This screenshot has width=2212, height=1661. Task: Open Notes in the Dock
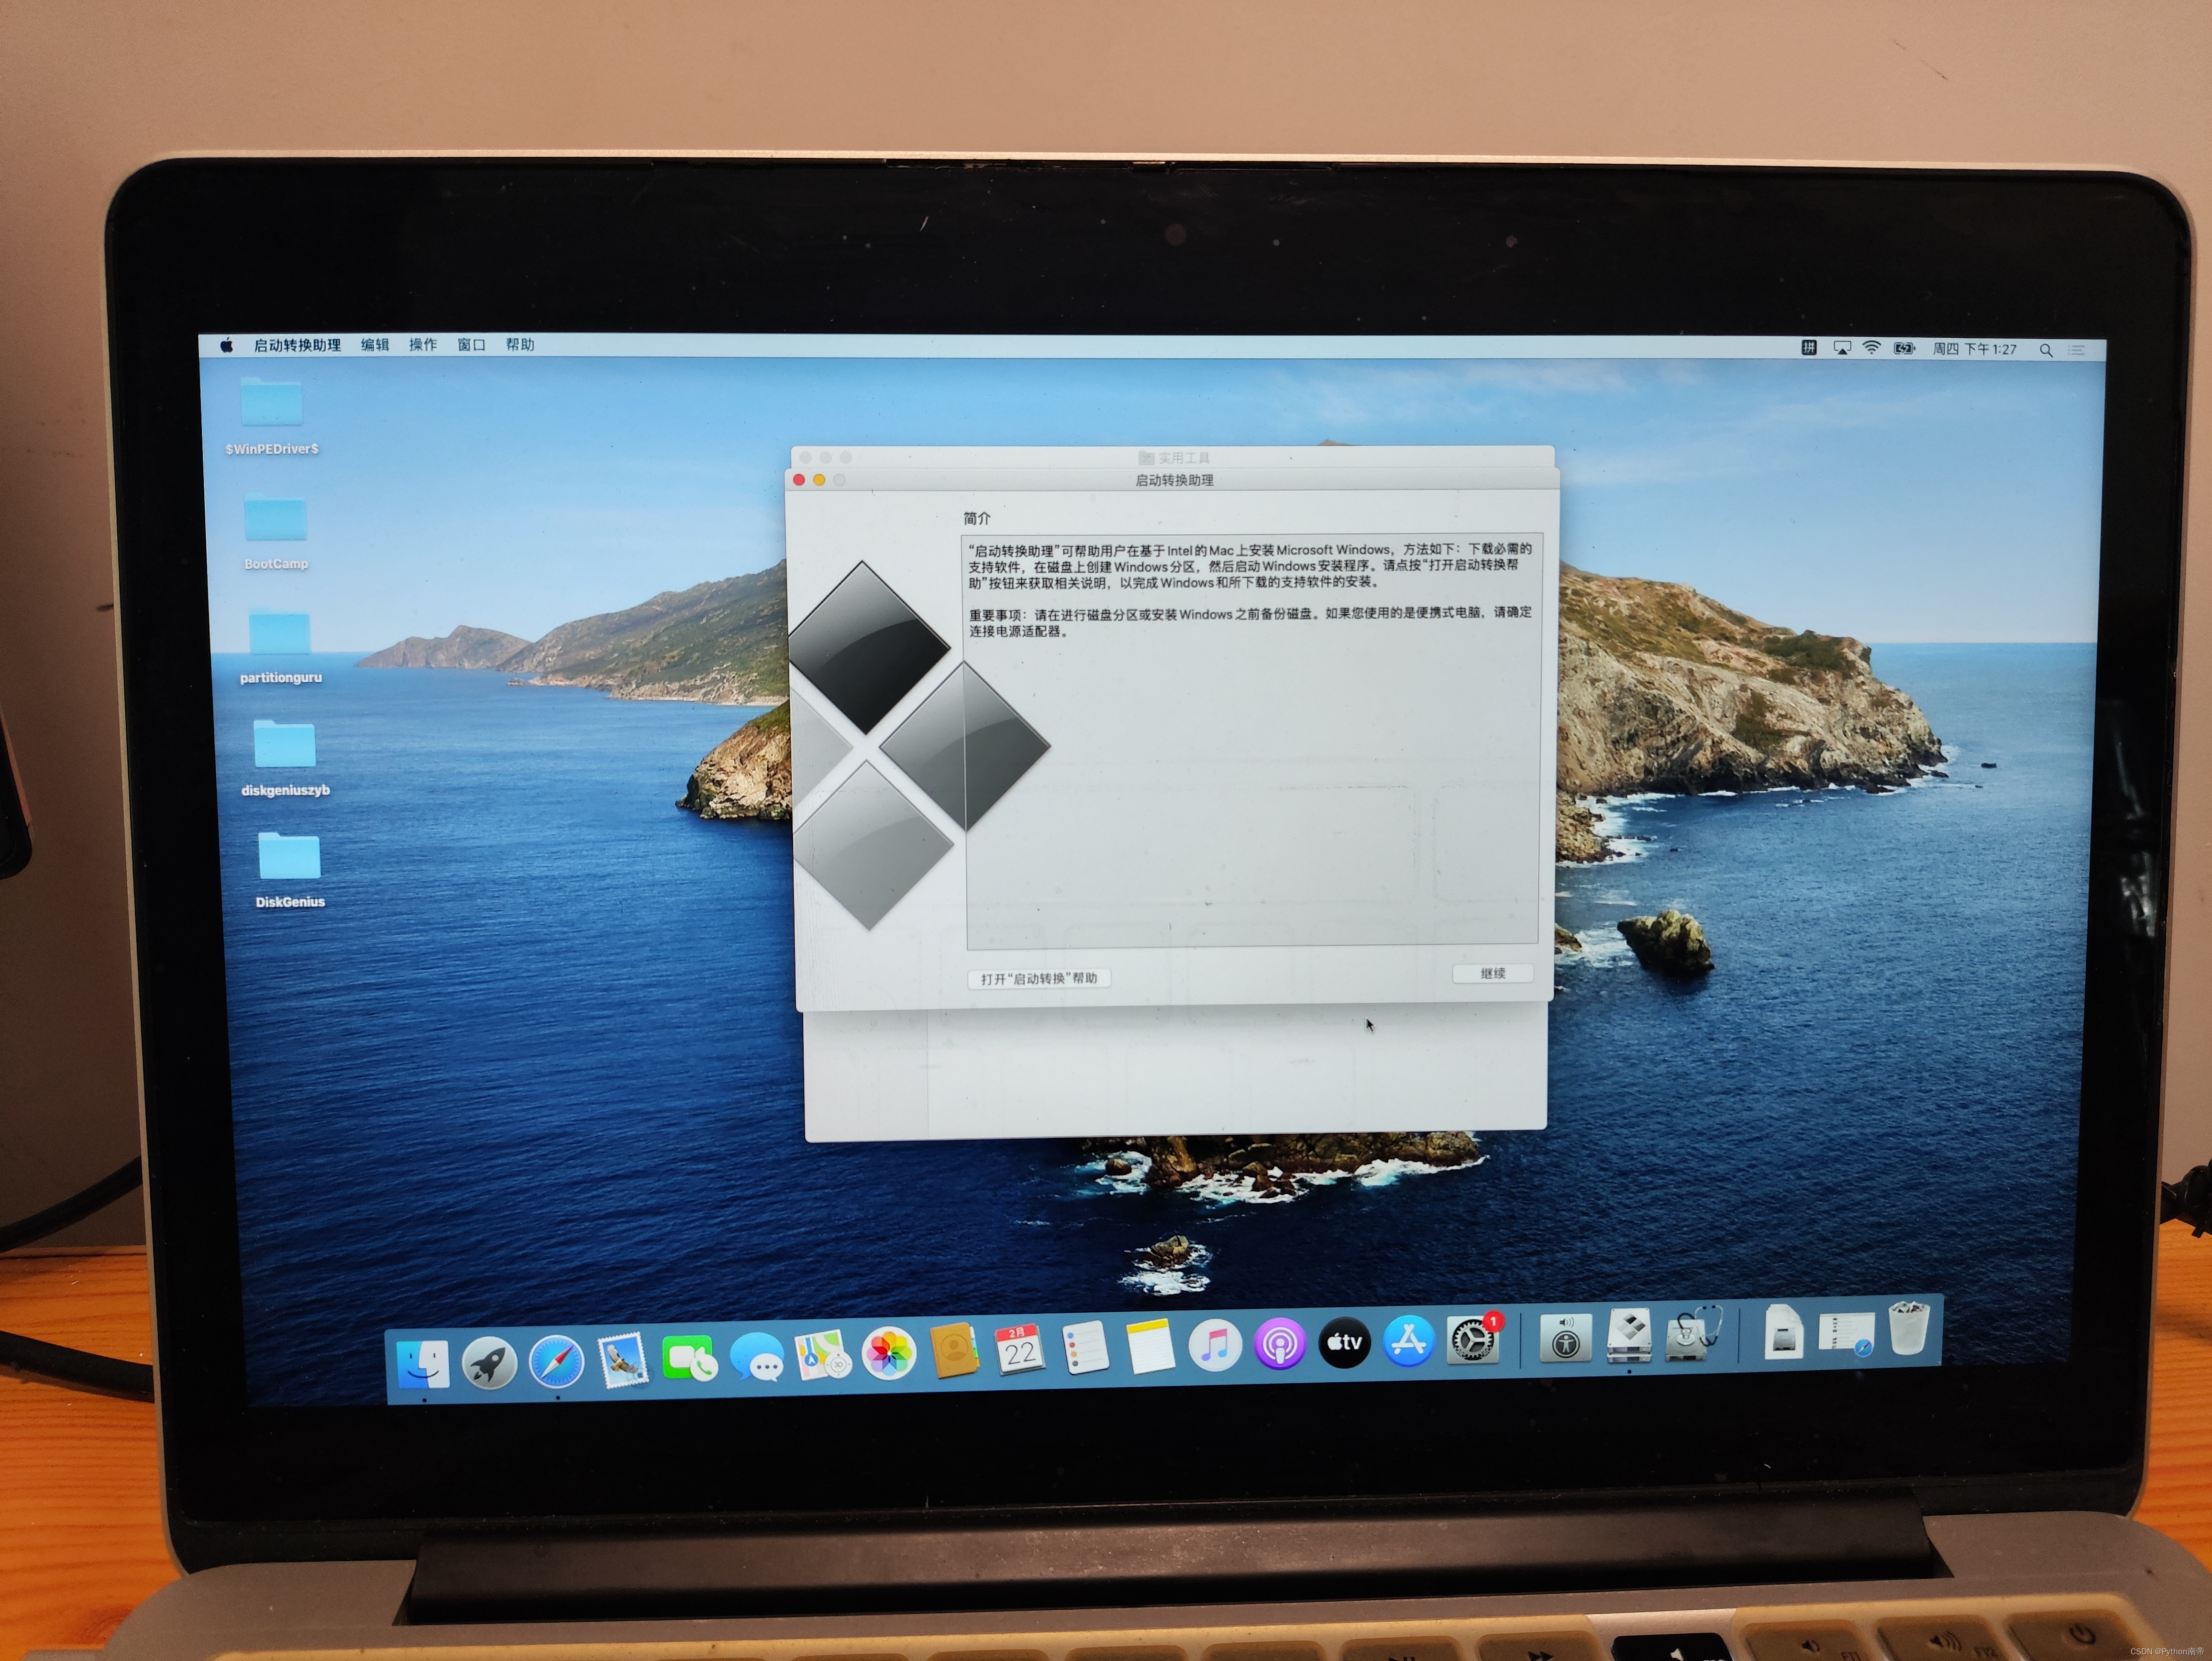[x=1150, y=1347]
